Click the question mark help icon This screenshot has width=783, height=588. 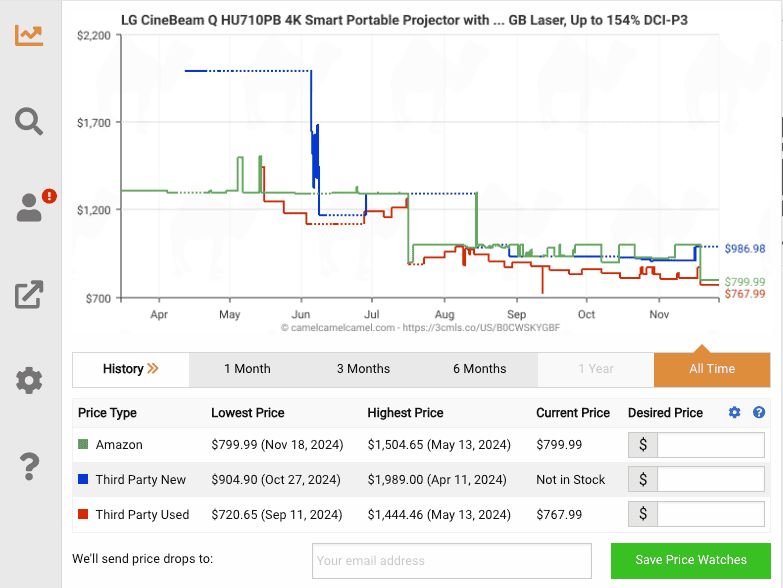tap(29, 466)
